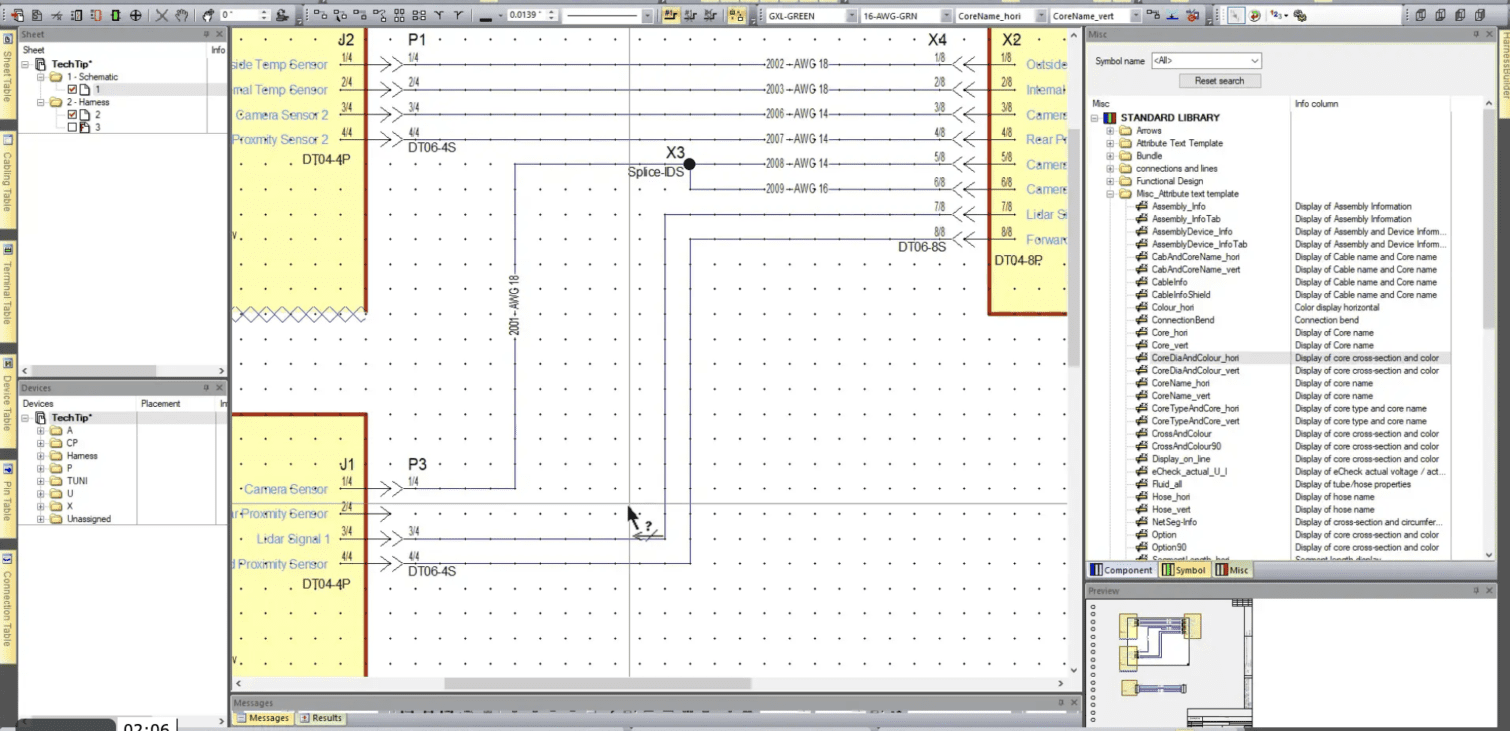
Task: Select the Y-branch bundle tool icon
Action: click(437, 15)
